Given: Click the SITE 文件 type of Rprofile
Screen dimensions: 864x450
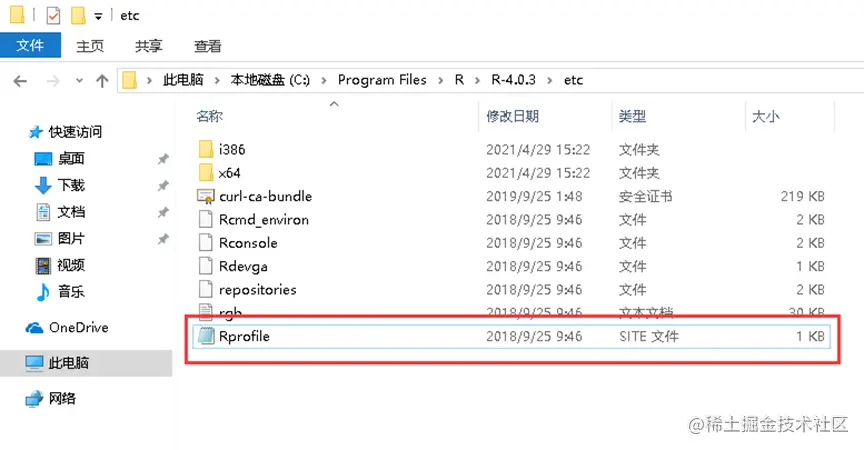Looking at the screenshot, I should 649,337.
